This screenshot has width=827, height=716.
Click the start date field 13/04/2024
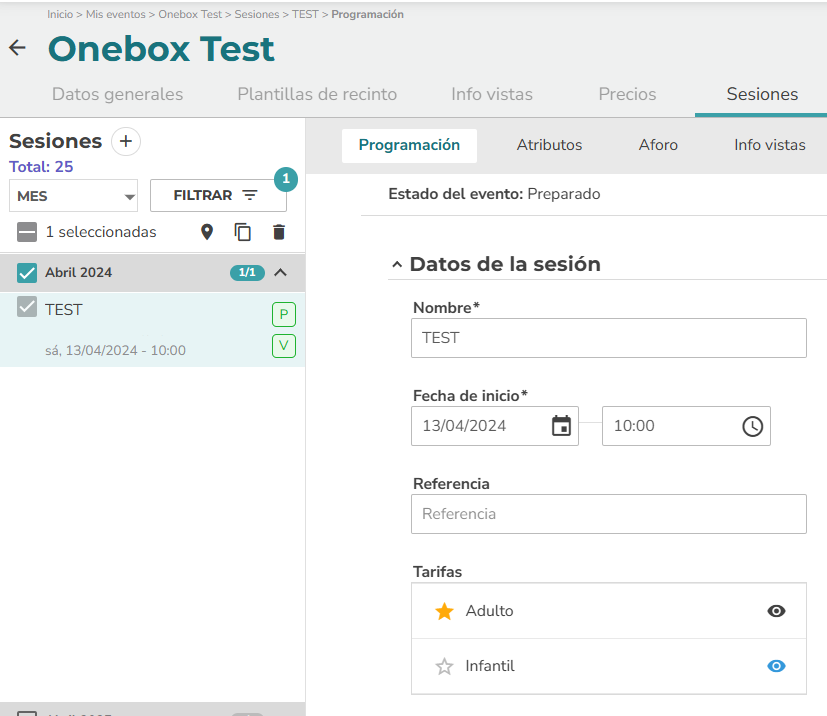[495, 426]
